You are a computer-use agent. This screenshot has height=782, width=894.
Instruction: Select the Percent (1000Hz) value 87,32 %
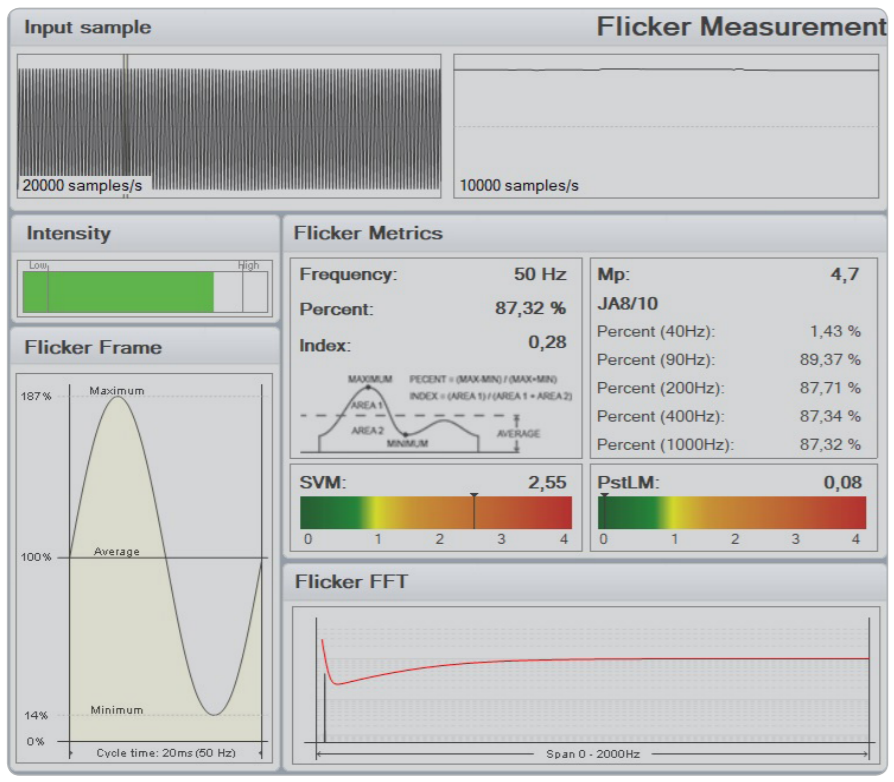[x=830, y=445]
